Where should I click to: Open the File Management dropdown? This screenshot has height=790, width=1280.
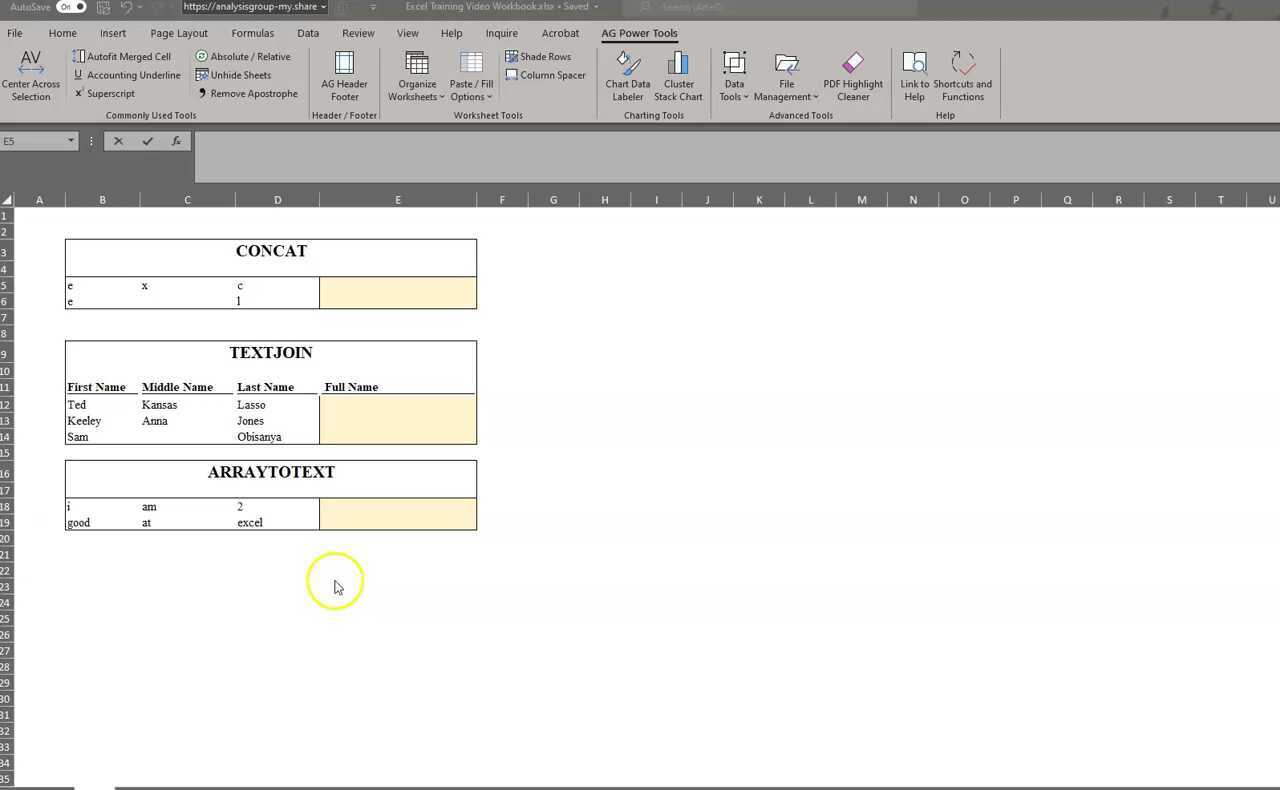pyautogui.click(x=786, y=97)
